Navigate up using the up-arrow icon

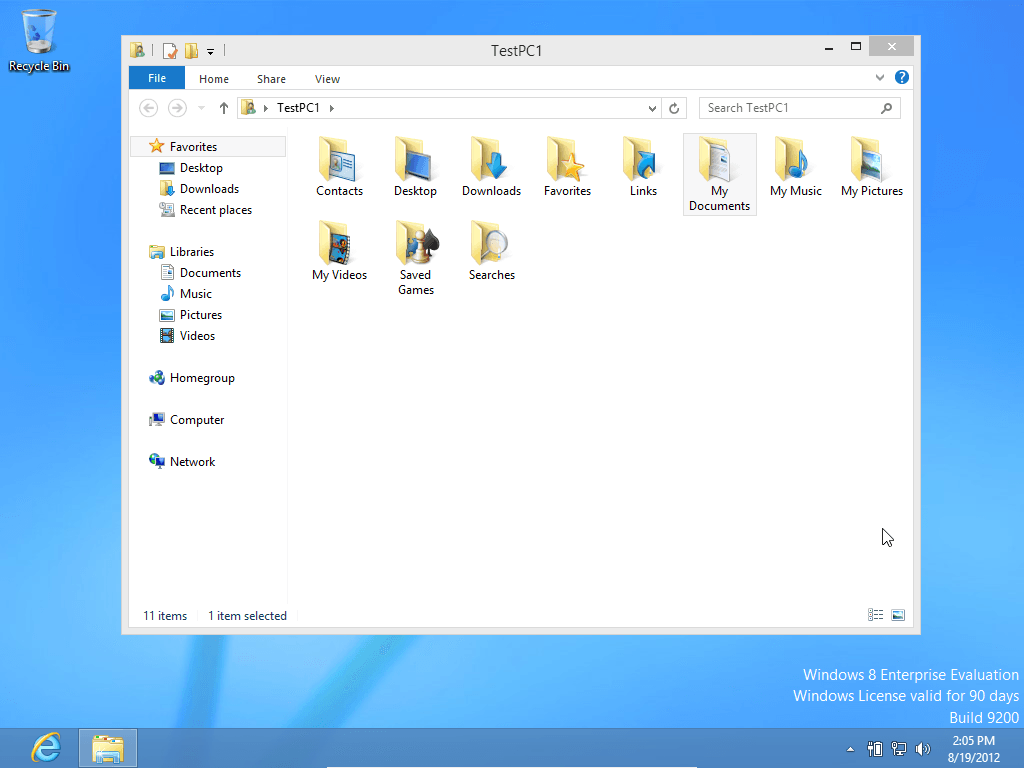(x=221, y=108)
